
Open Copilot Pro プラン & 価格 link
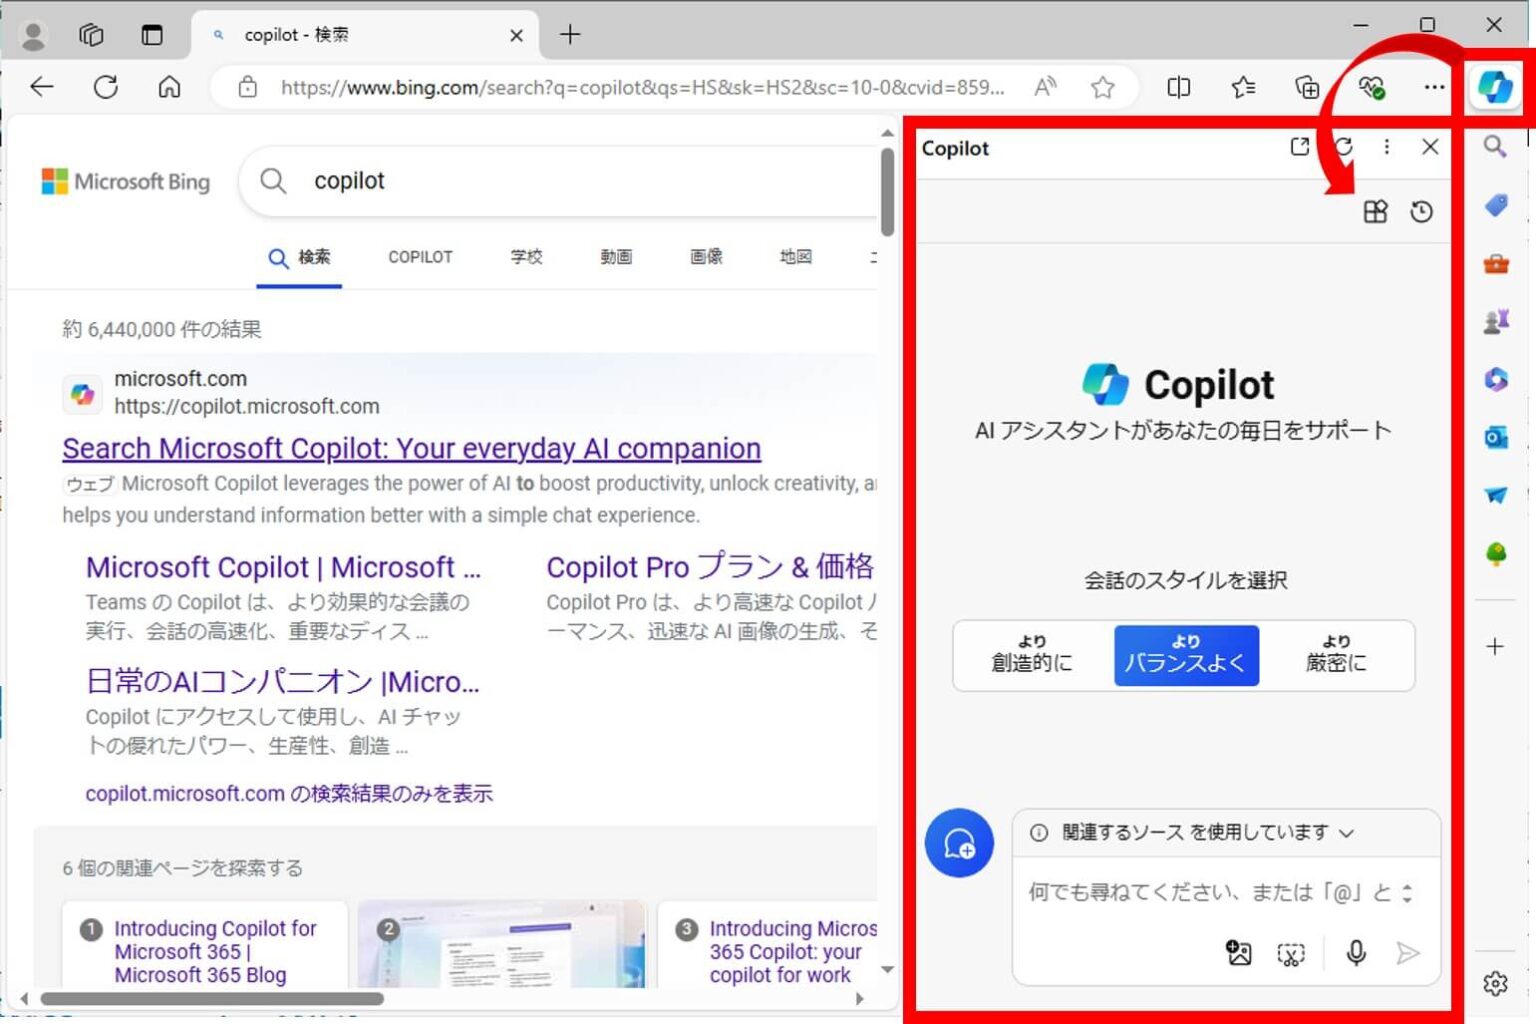click(x=710, y=568)
